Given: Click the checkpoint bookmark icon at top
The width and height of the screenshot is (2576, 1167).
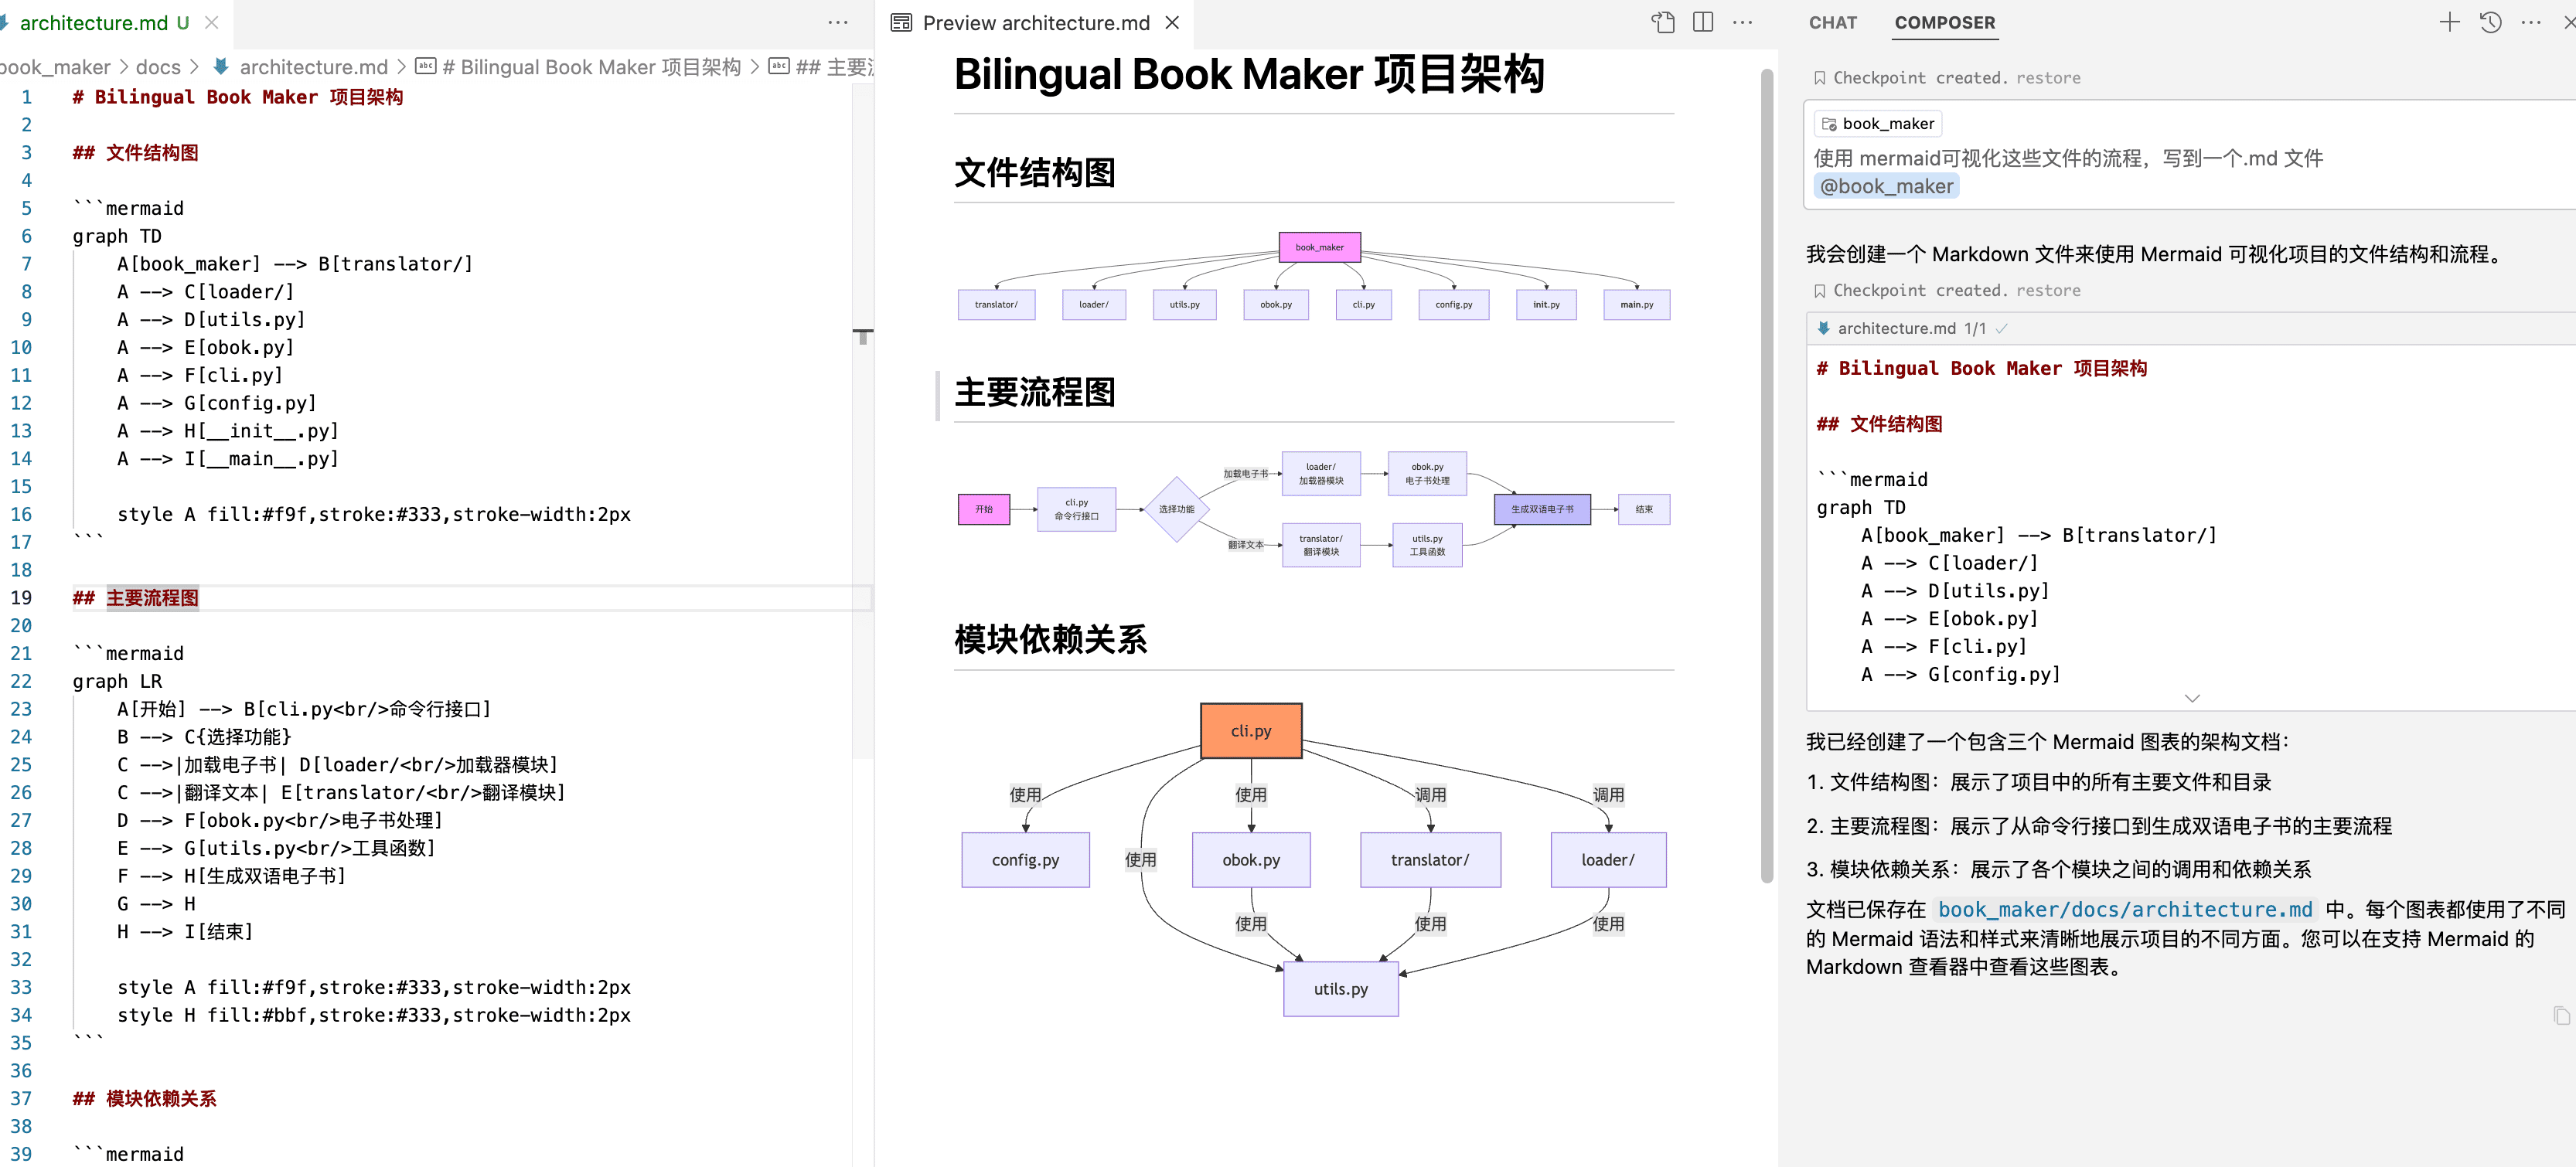Looking at the screenshot, I should click(x=1820, y=78).
